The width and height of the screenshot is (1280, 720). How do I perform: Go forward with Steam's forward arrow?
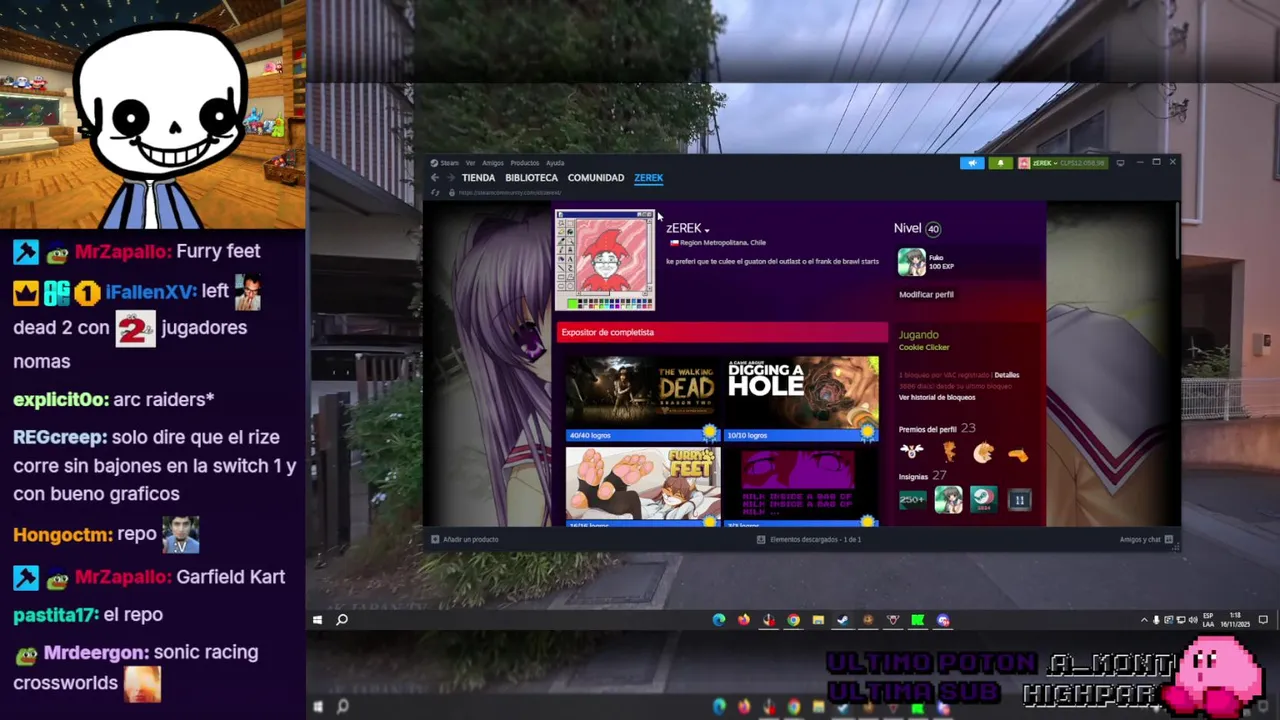pyautogui.click(x=450, y=178)
